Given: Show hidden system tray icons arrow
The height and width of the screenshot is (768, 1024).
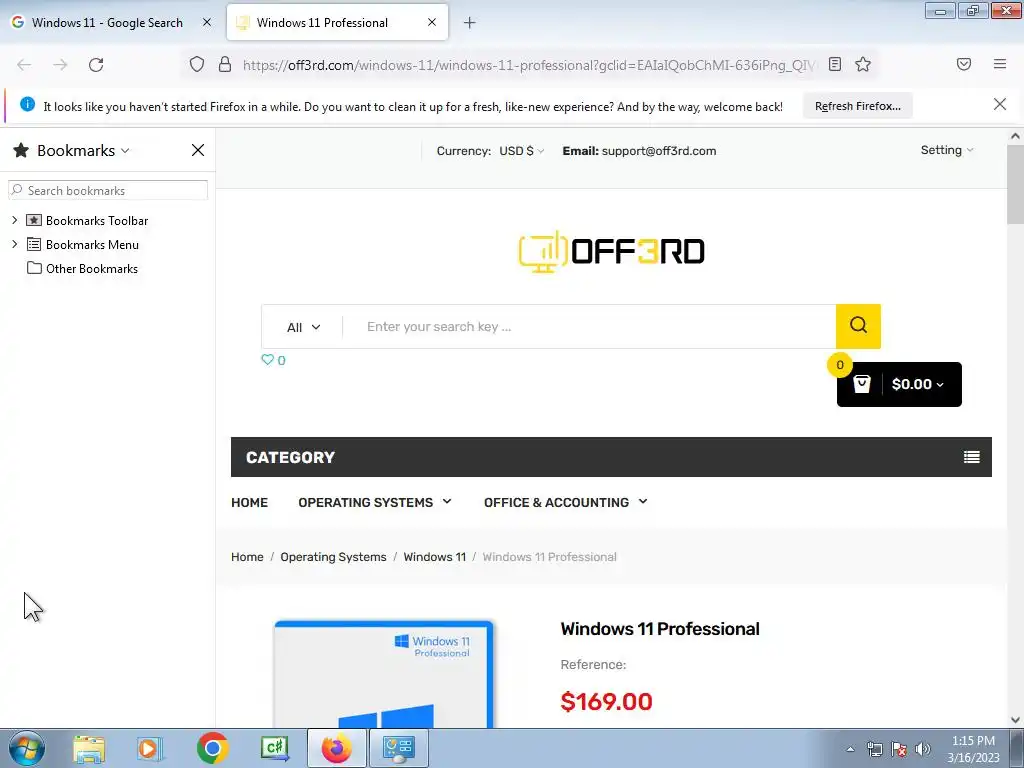Looking at the screenshot, I should [x=850, y=749].
